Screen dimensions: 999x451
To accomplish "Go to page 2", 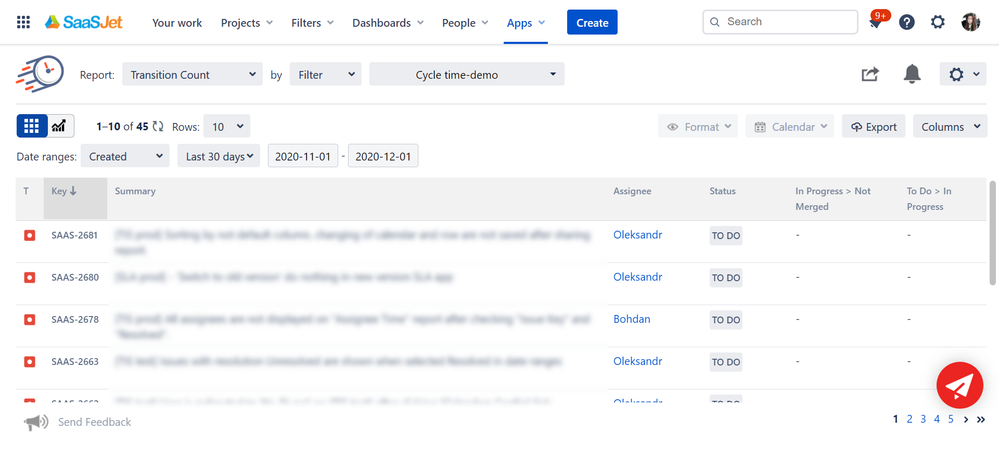I will pyautogui.click(x=909, y=419).
